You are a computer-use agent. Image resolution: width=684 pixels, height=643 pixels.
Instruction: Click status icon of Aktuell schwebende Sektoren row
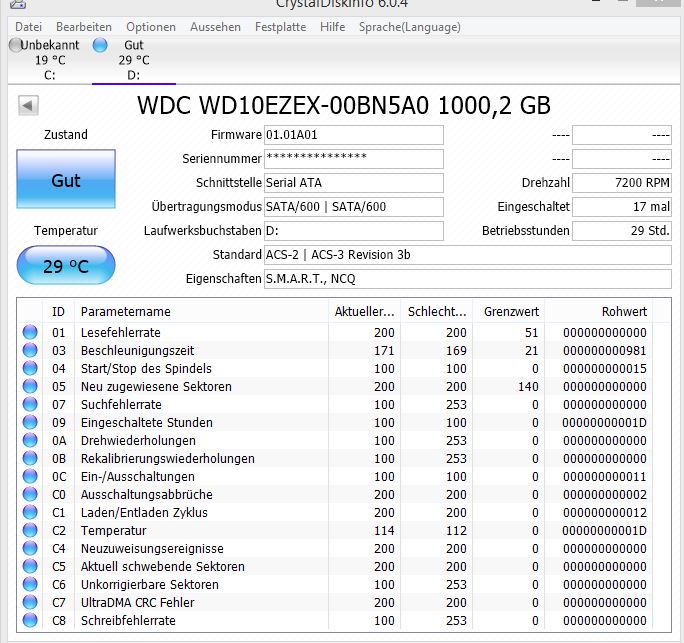coord(30,566)
